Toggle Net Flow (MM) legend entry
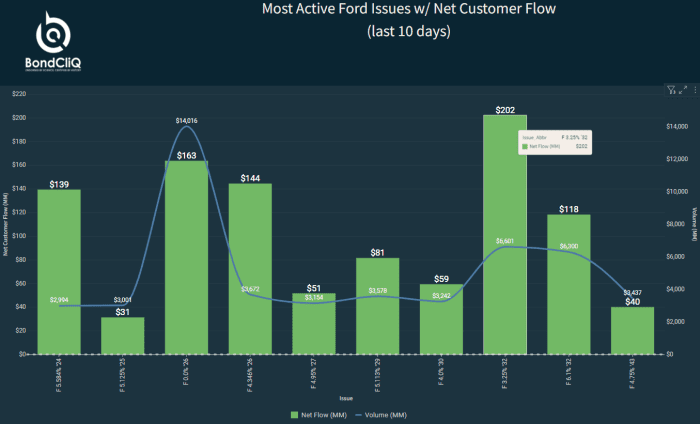 319,415
